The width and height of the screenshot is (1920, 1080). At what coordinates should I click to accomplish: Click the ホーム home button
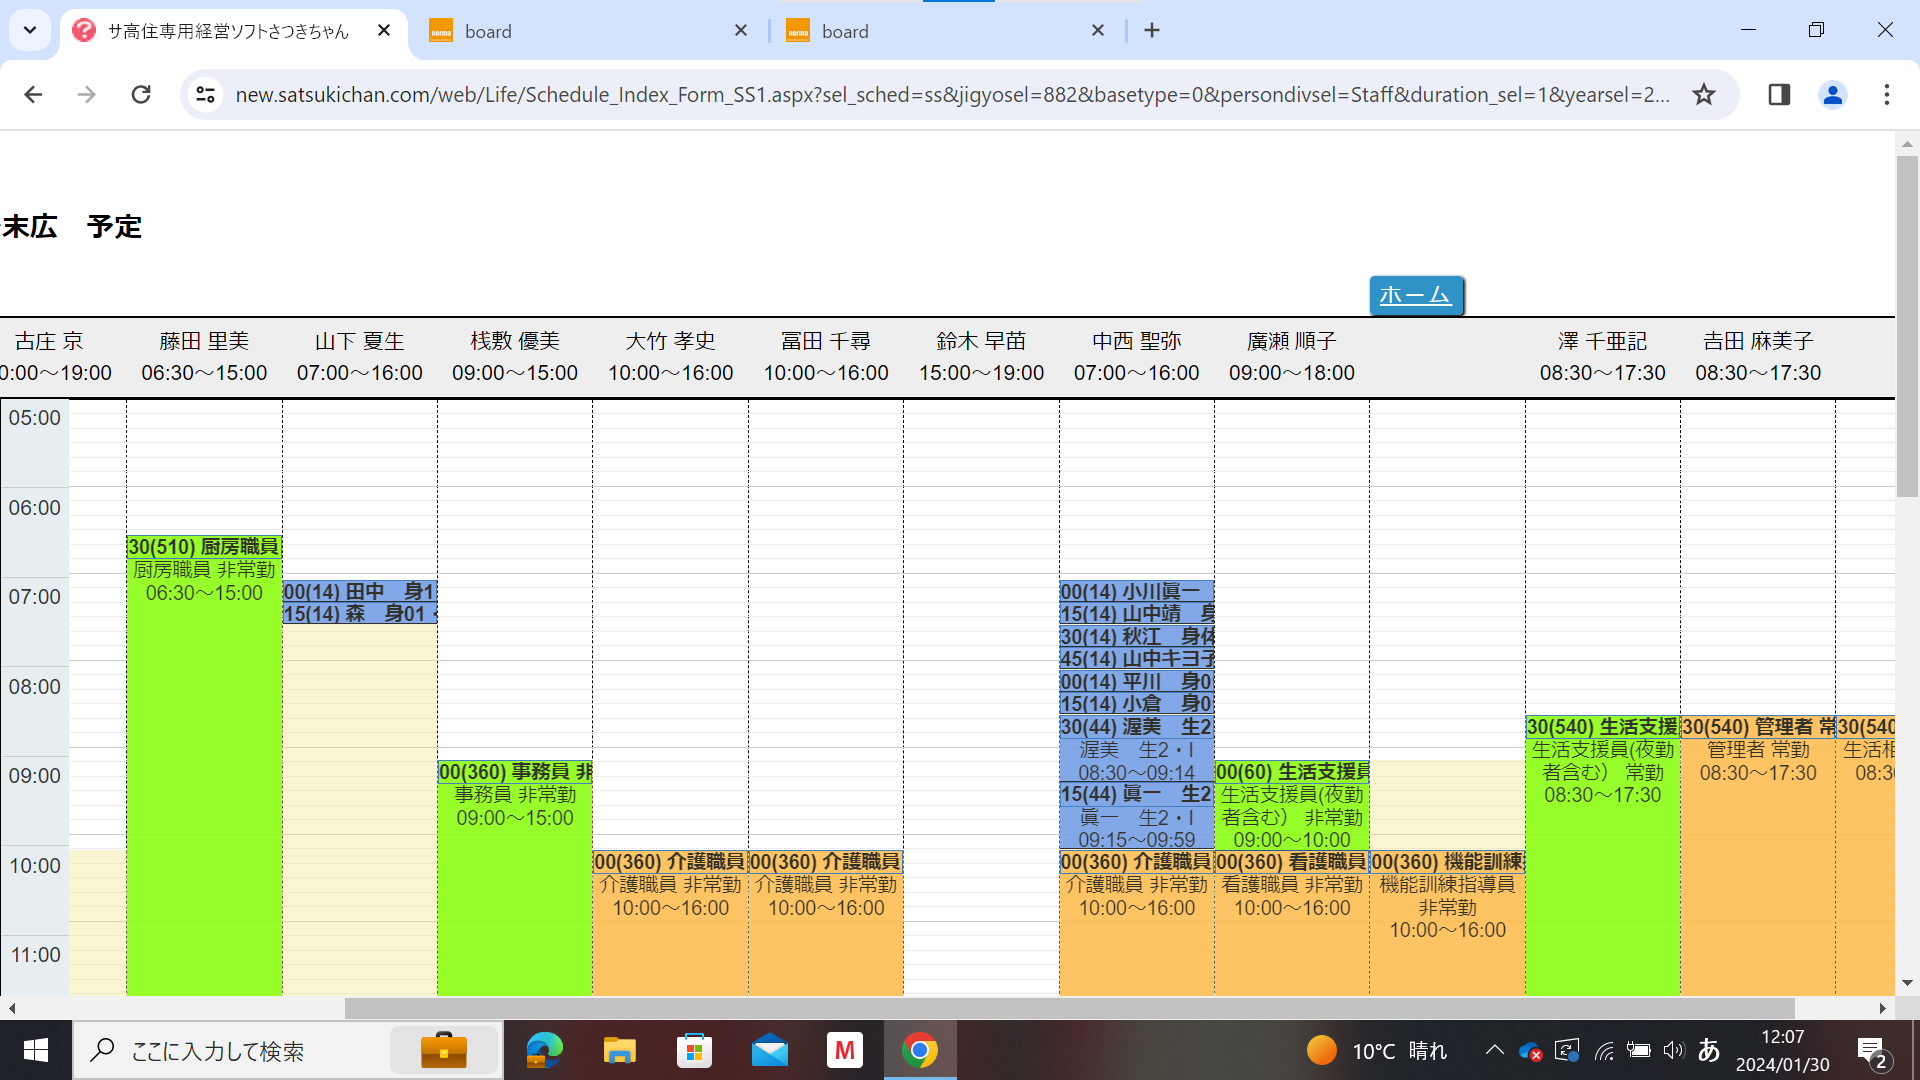tap(1415, 295)
